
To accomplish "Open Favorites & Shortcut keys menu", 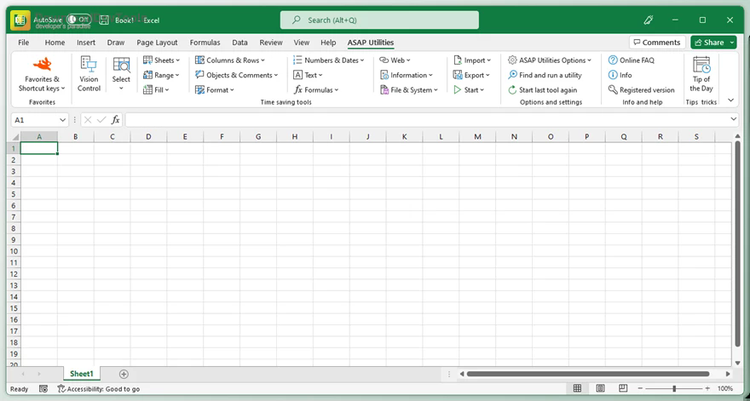I will click(42, 75).
